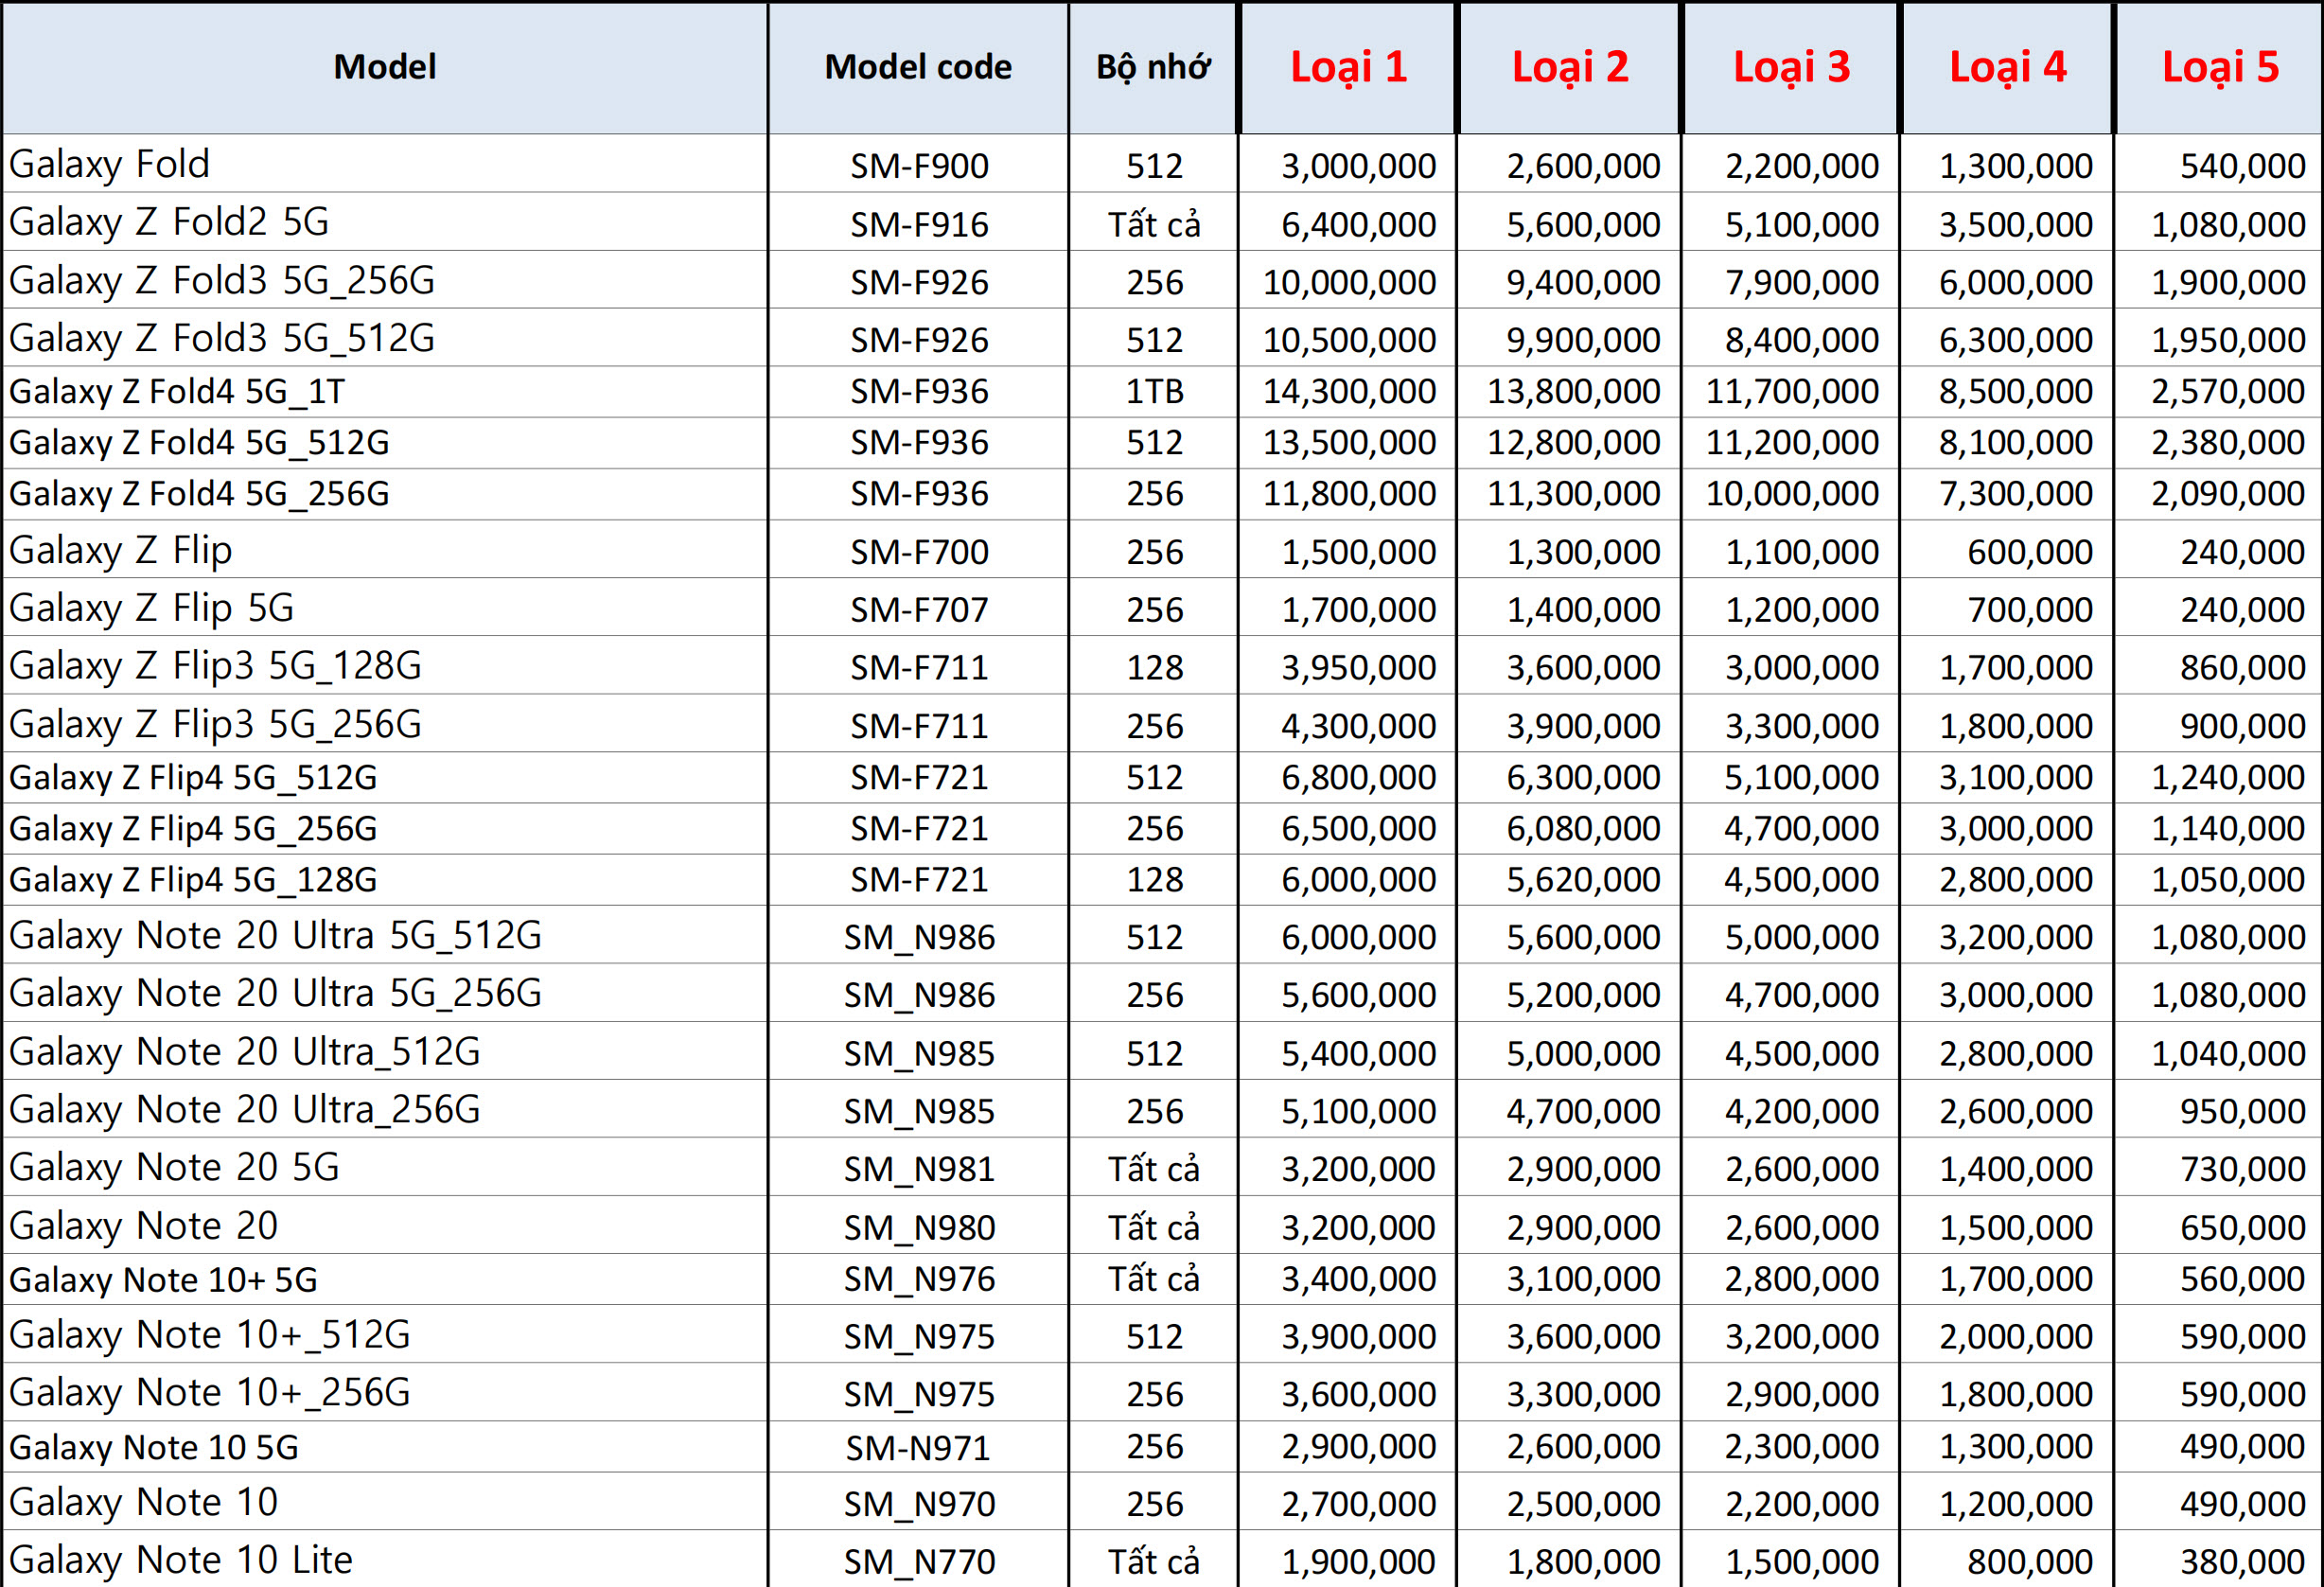The height and width of the screenshot is (1587, 2324).
Task: Select the 14,300,000 price cell
Action: pyautogui.click(x=1348, y=392)
